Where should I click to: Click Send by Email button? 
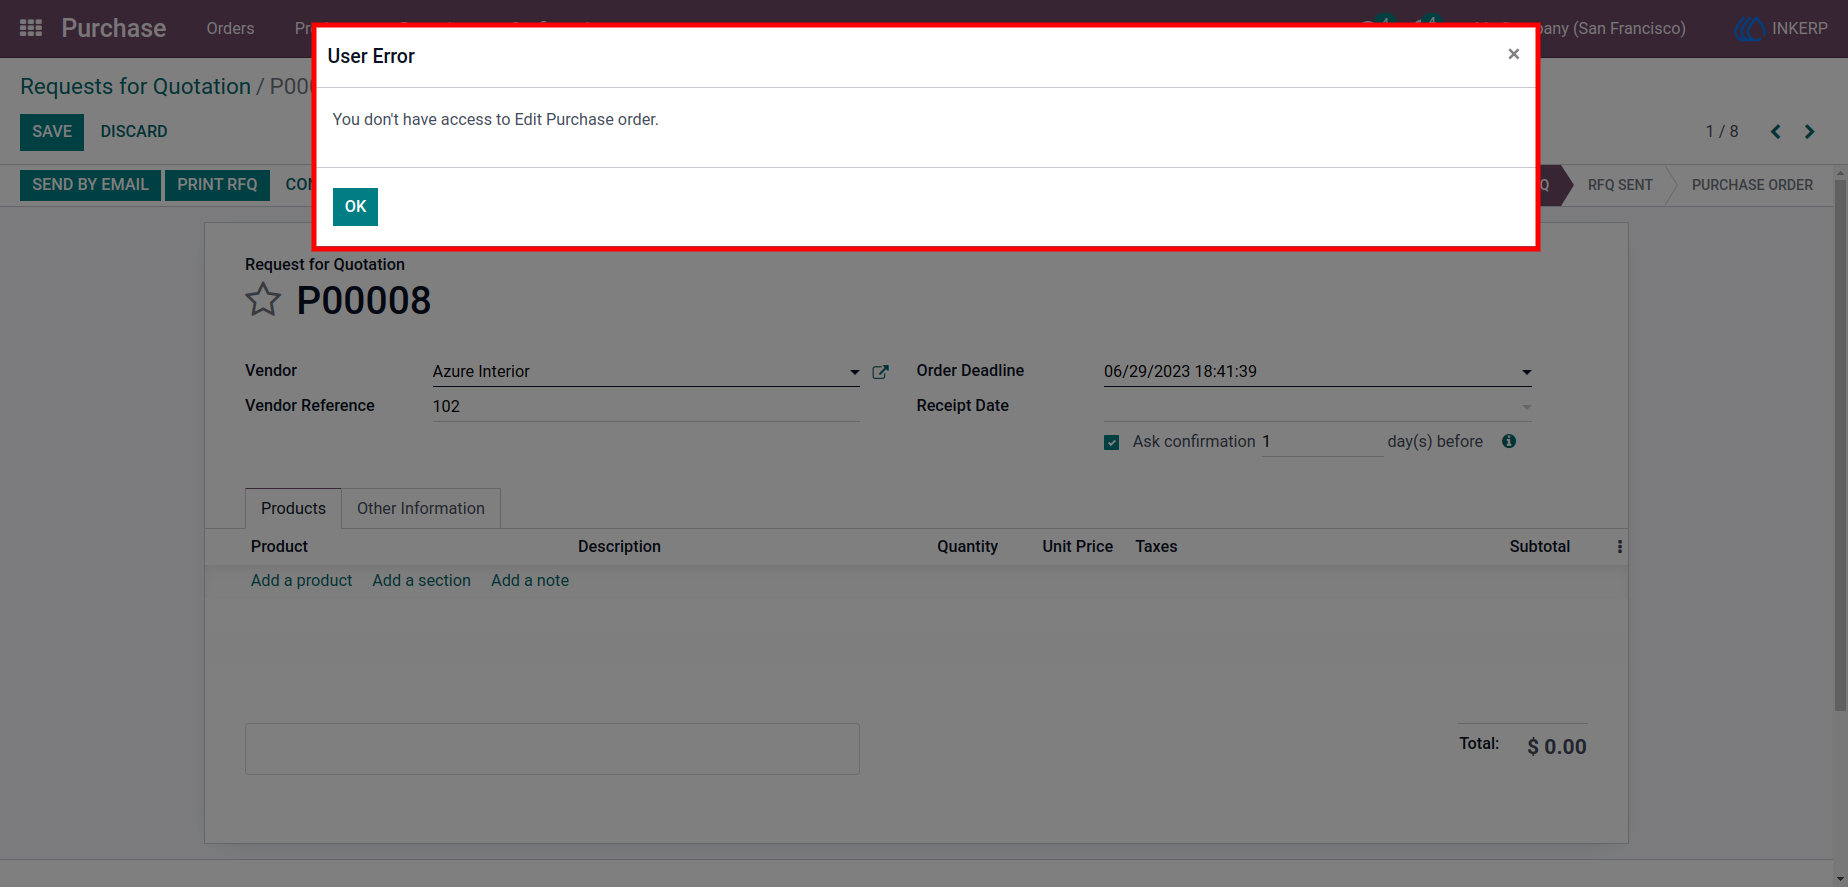tap(90, 185)
